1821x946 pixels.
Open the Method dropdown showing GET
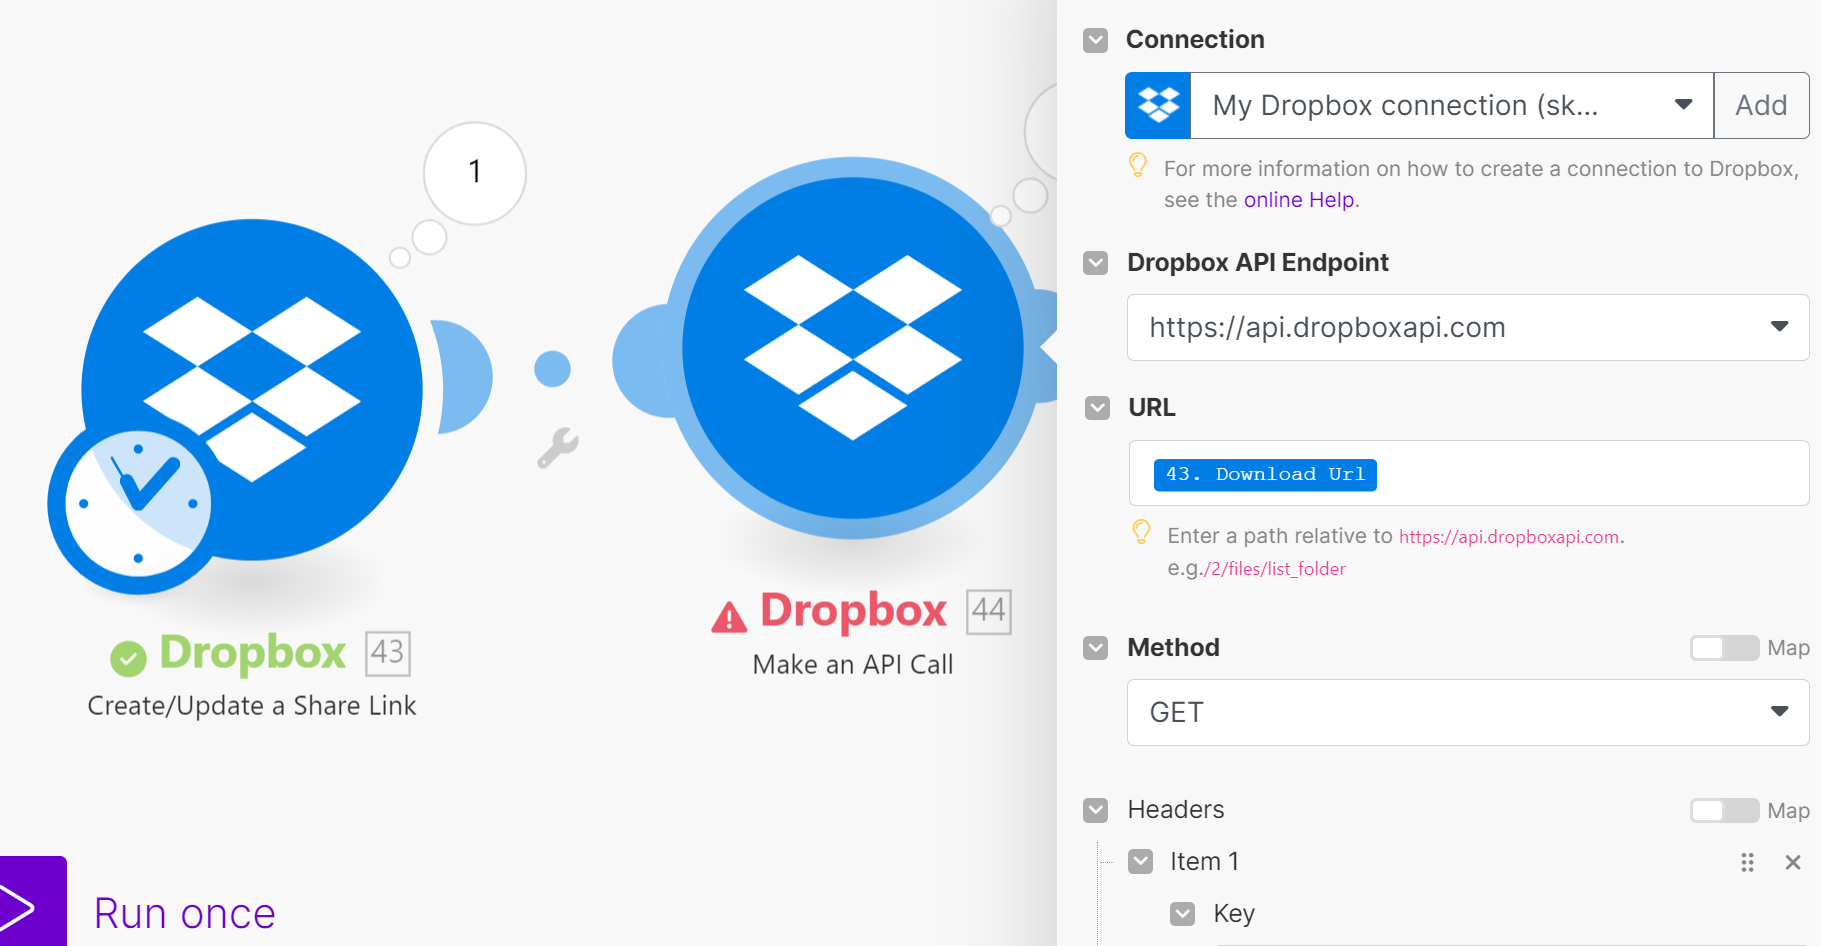pyautogui.click(x=1780, y=712)
